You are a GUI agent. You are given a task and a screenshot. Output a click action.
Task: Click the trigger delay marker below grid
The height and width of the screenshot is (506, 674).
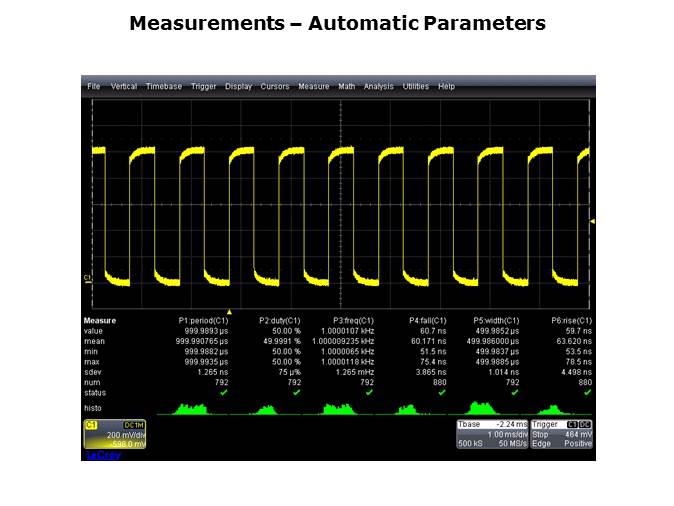(229, 312)
